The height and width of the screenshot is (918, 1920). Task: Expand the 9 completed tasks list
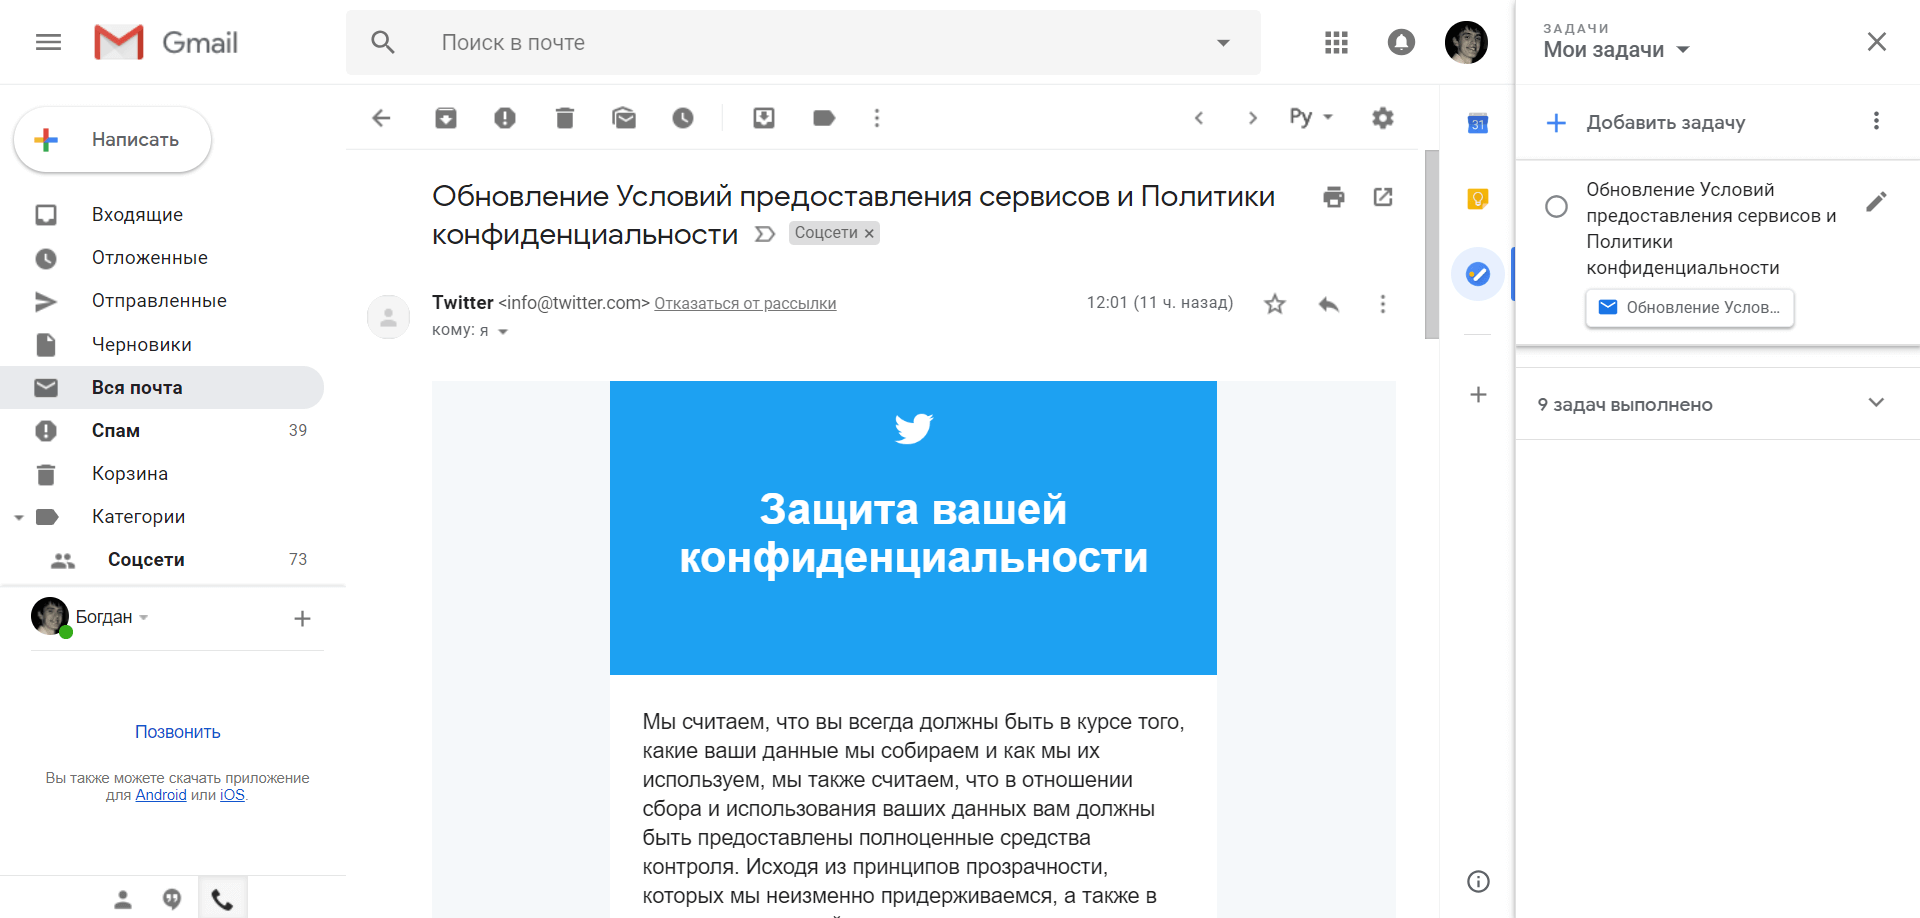[1876, 403]
